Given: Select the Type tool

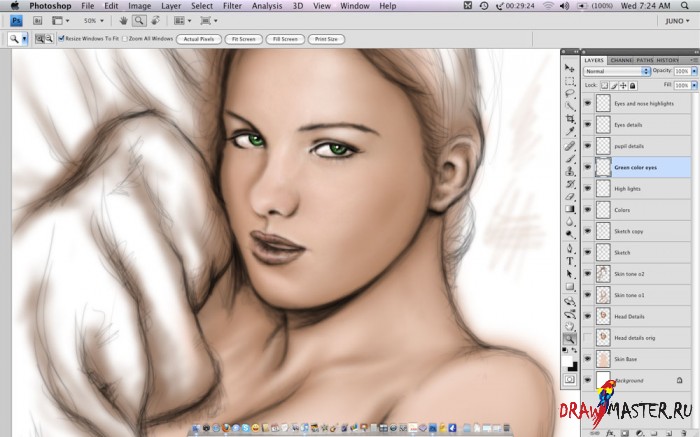Looking at the screenshot, I should tap(570, 261).
